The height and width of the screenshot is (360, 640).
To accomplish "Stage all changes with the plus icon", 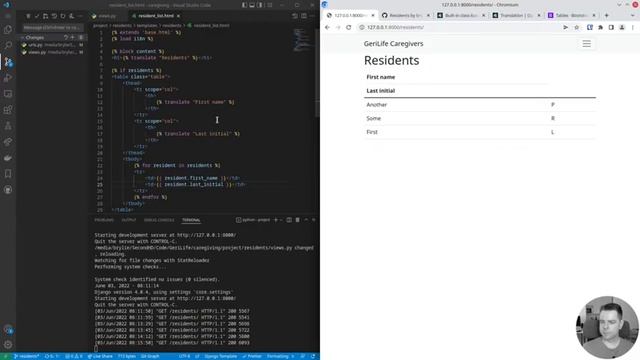I will (72, 37).
